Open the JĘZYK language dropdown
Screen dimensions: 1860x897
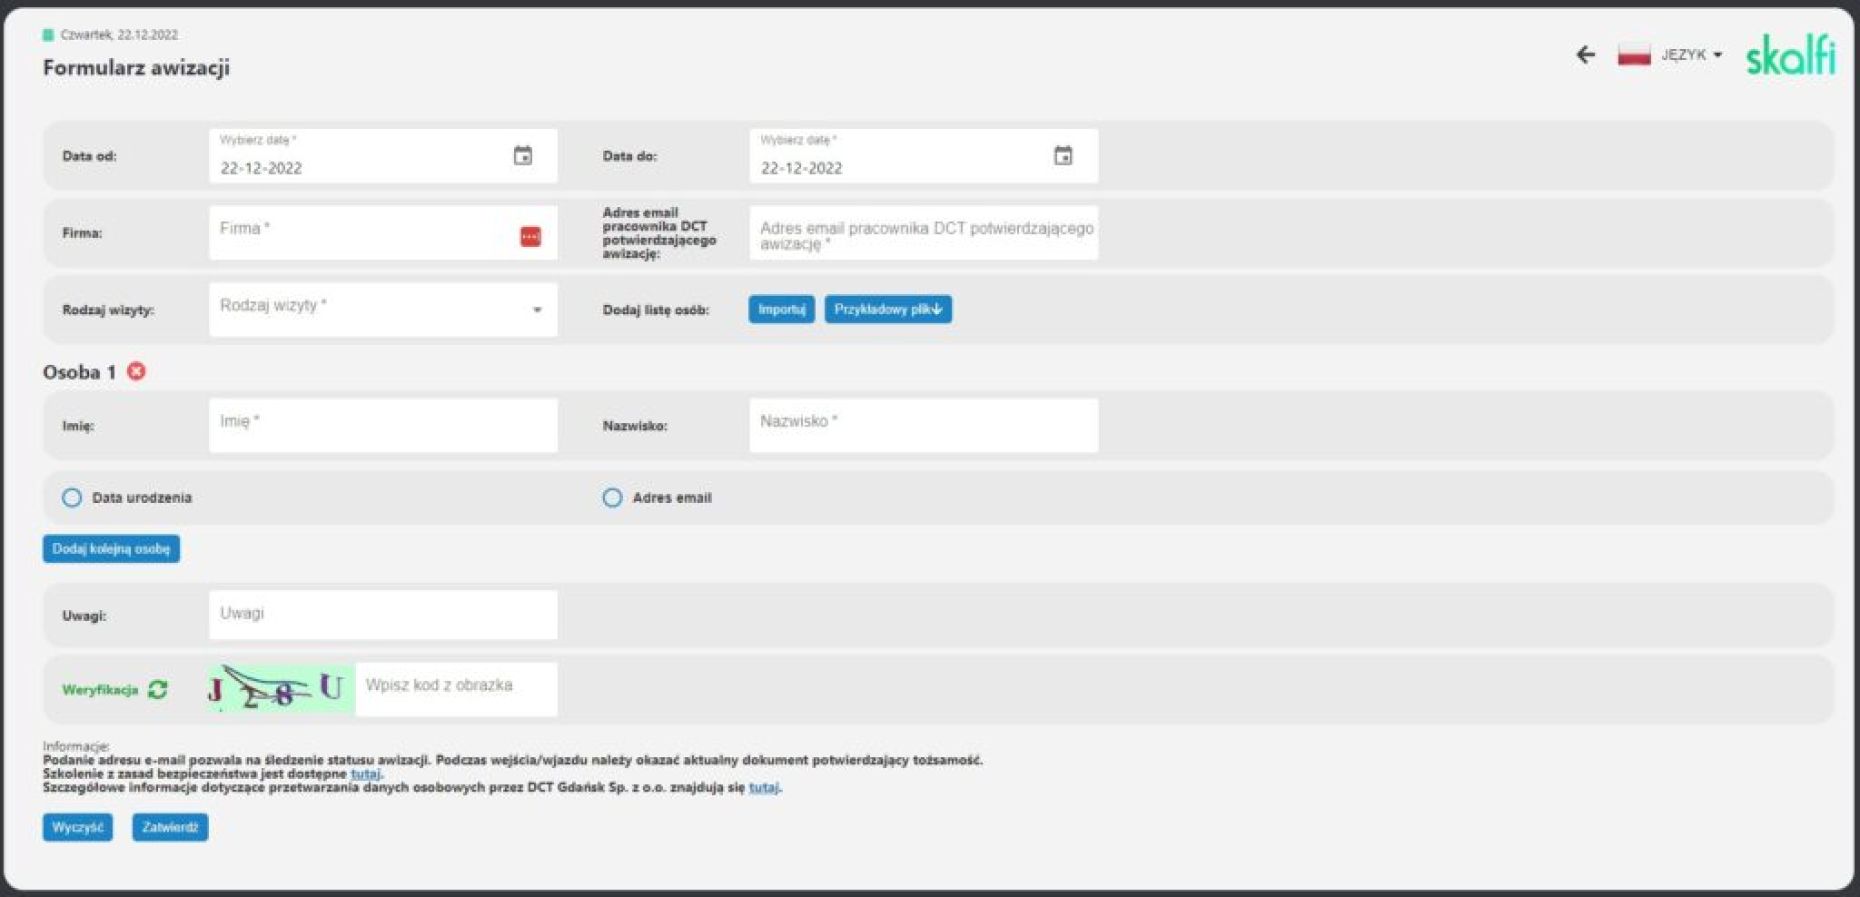point(1691,55)
